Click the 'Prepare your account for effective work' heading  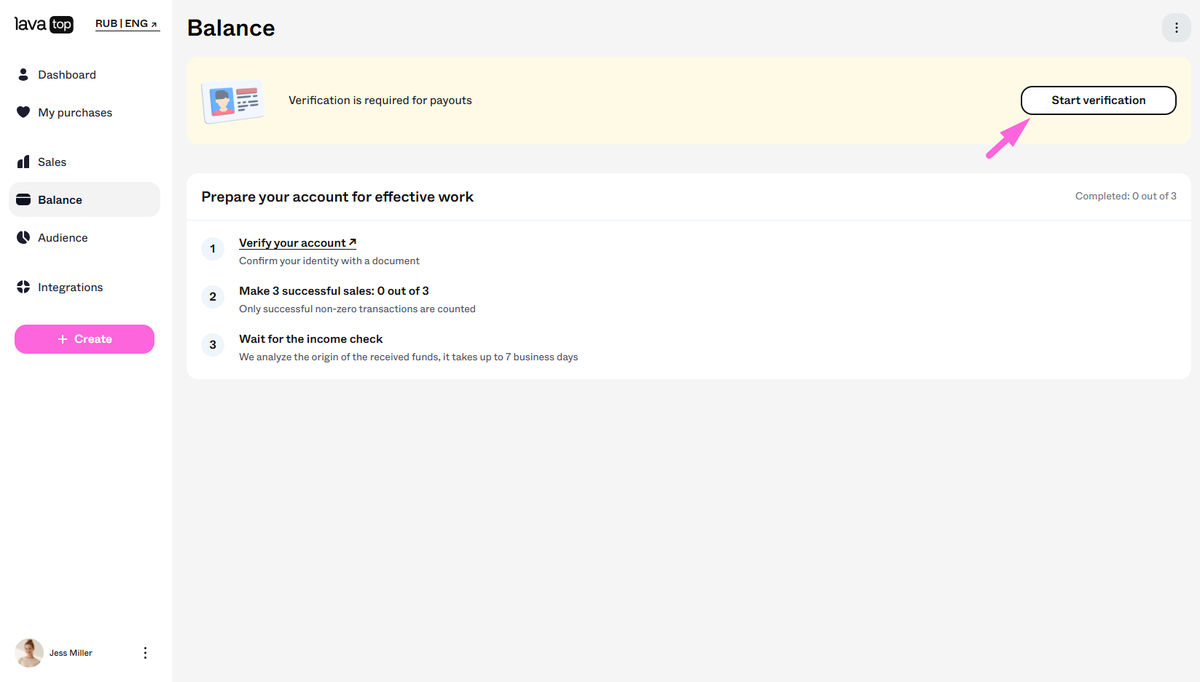pyautogui.click(x=337, y=197)
